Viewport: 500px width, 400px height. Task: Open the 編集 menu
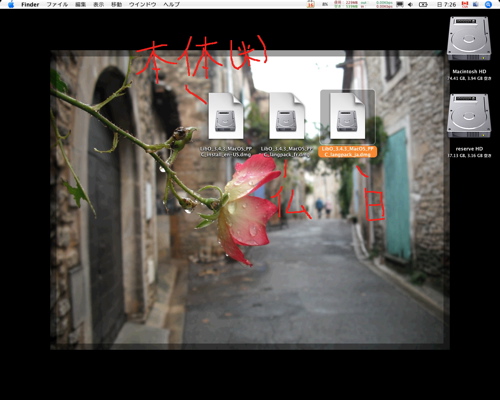point(80,4)
